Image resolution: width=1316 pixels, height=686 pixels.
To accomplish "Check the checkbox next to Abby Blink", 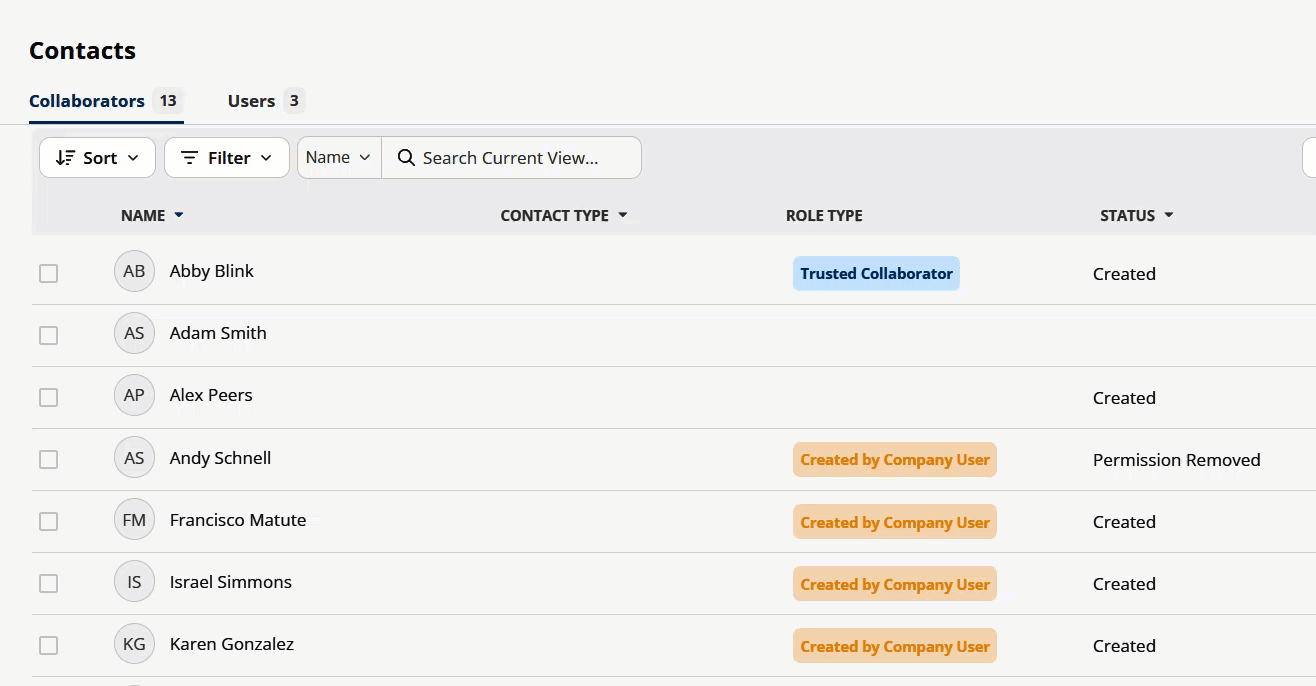I will (48, 273).
